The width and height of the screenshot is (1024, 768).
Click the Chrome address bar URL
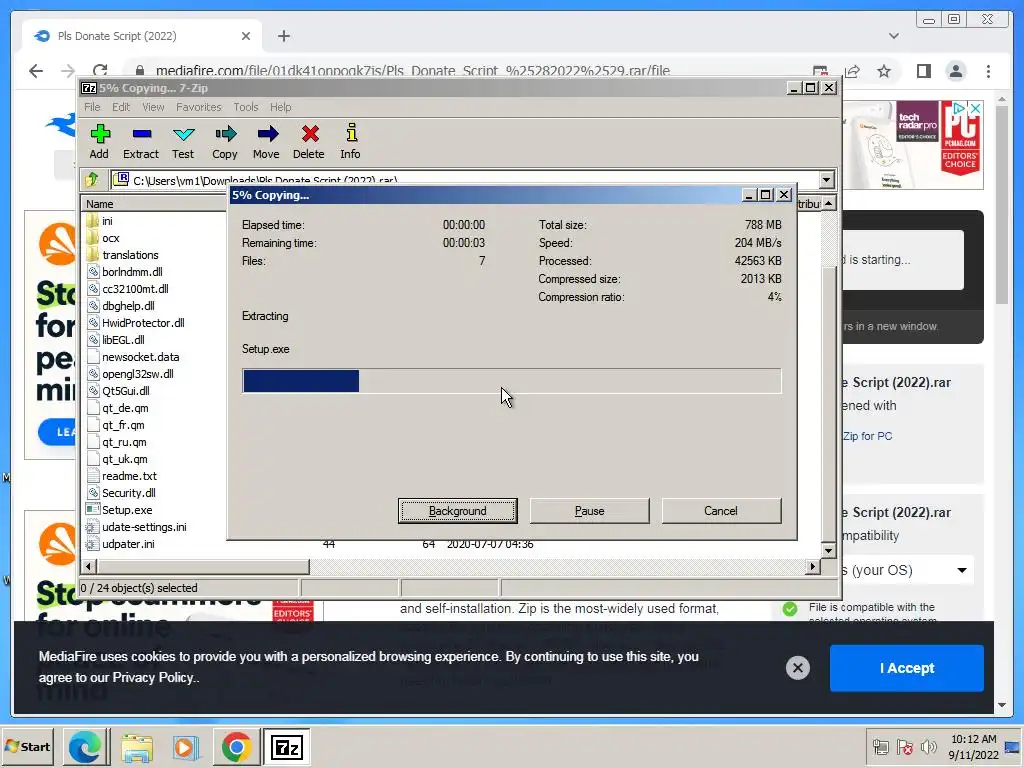coord(413,71)
